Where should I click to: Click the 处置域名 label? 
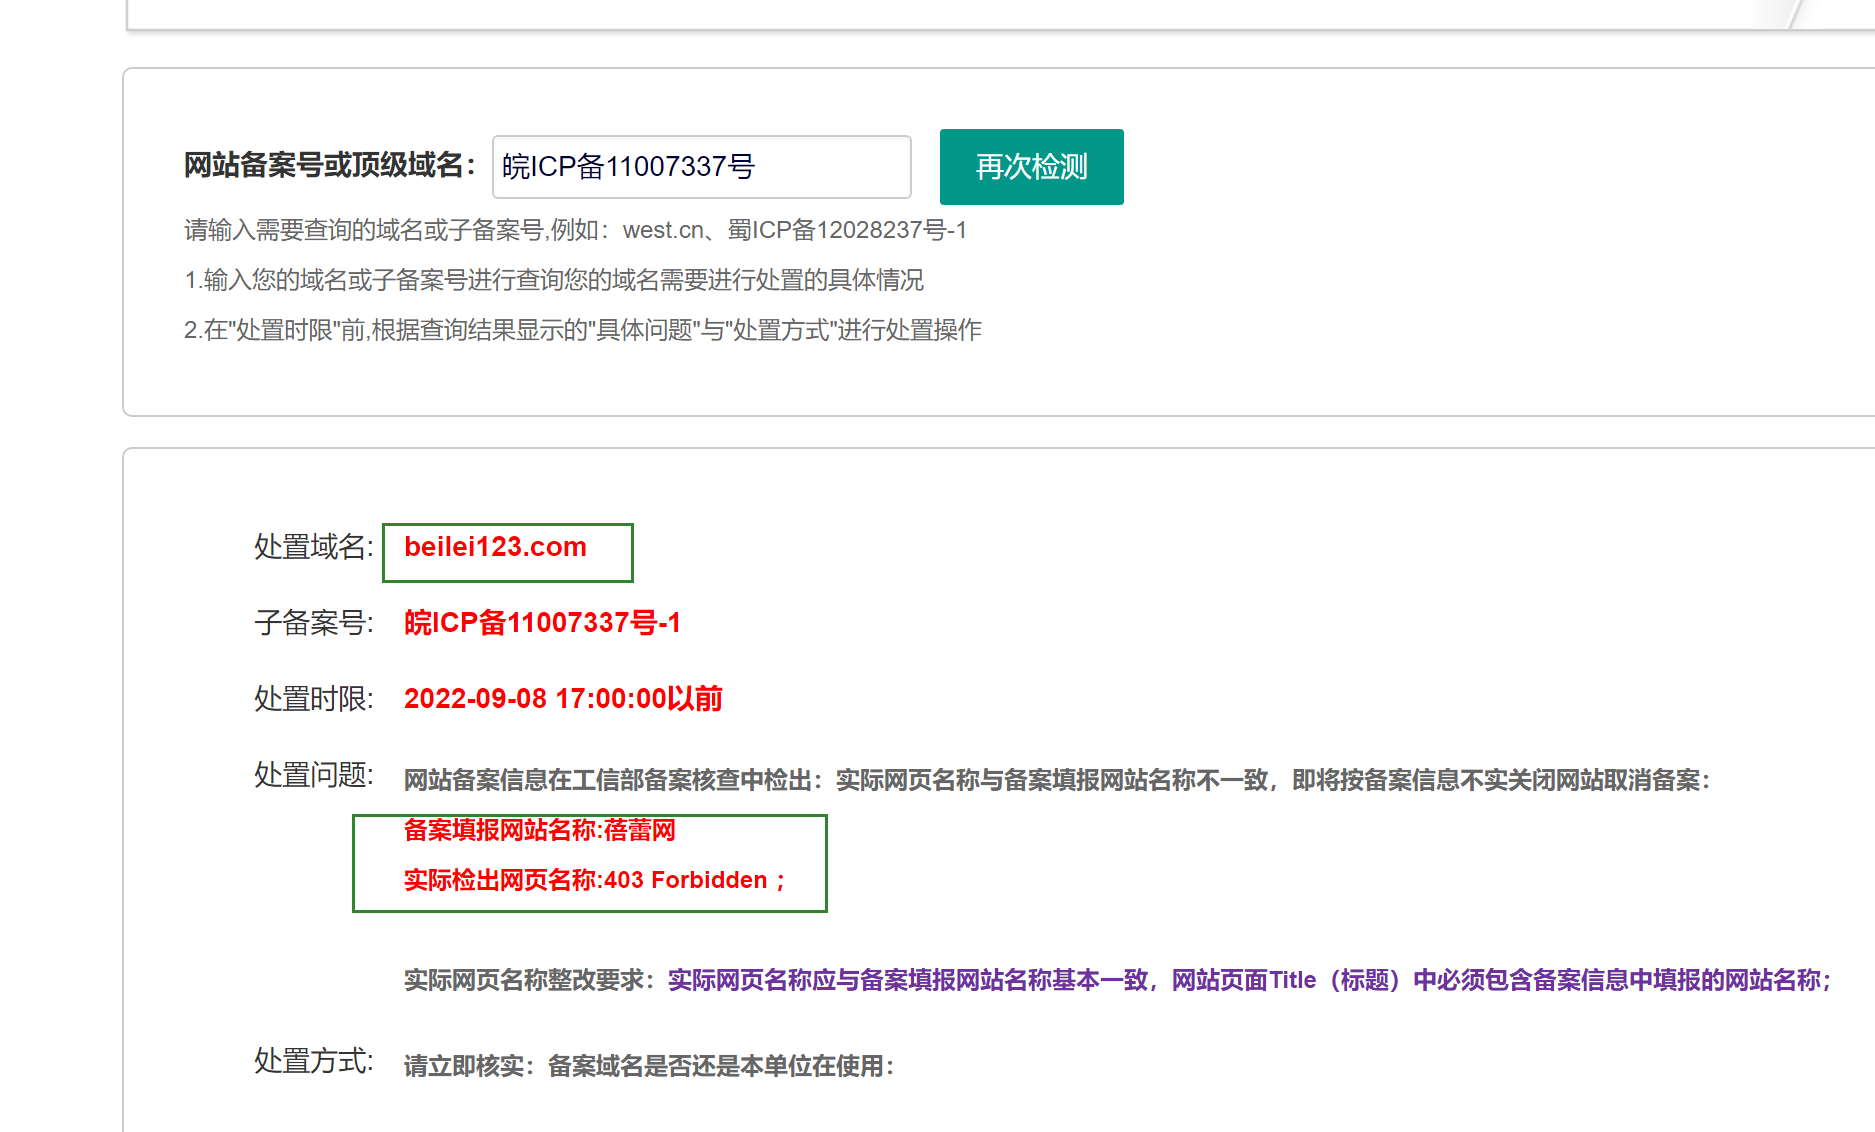(x=313, y=548)
